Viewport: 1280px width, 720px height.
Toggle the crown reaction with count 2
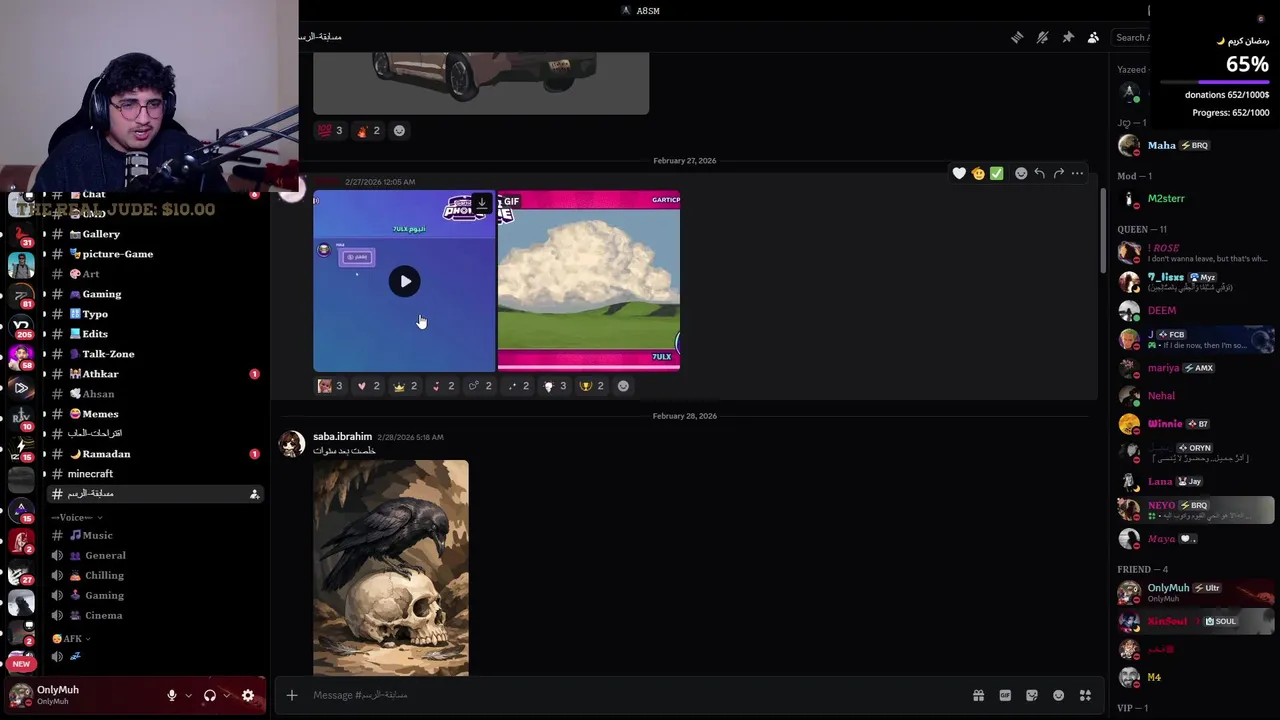(x=405, y=386)
